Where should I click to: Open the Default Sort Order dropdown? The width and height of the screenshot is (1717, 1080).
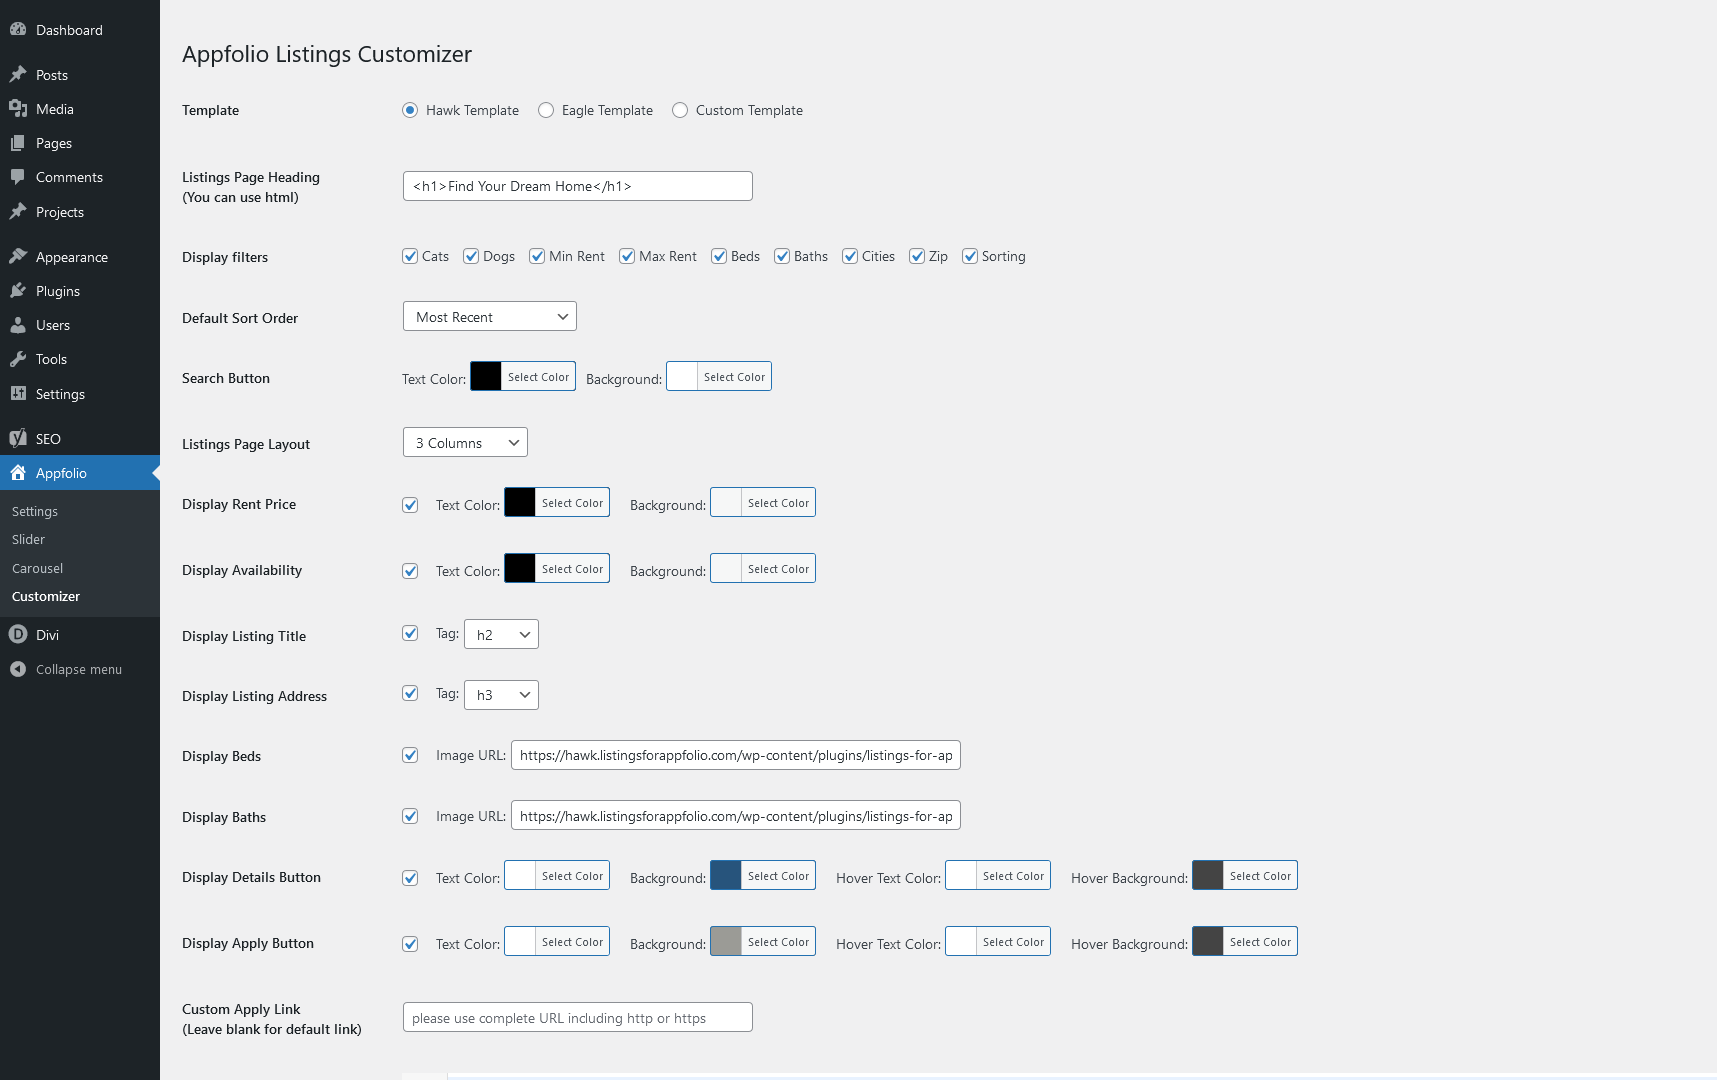(x=490, y=316)
